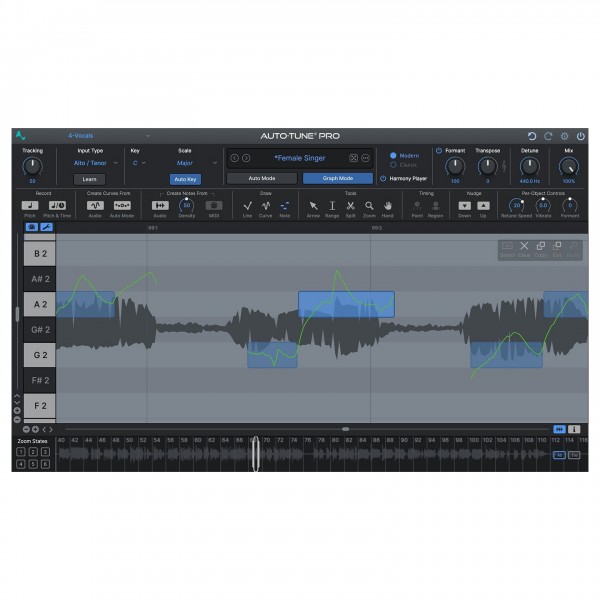Click the Learn button
The height and width of the screenshot is (600, 600).
point(90,179)
